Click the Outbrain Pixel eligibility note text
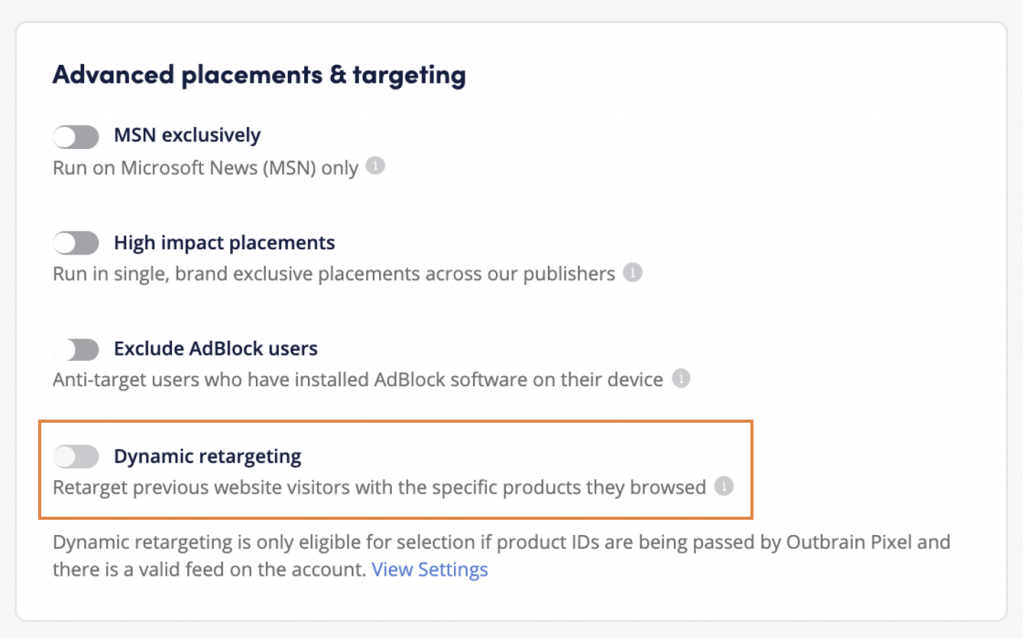Viewport: 1024px width, 639px height. click(500, 543)
